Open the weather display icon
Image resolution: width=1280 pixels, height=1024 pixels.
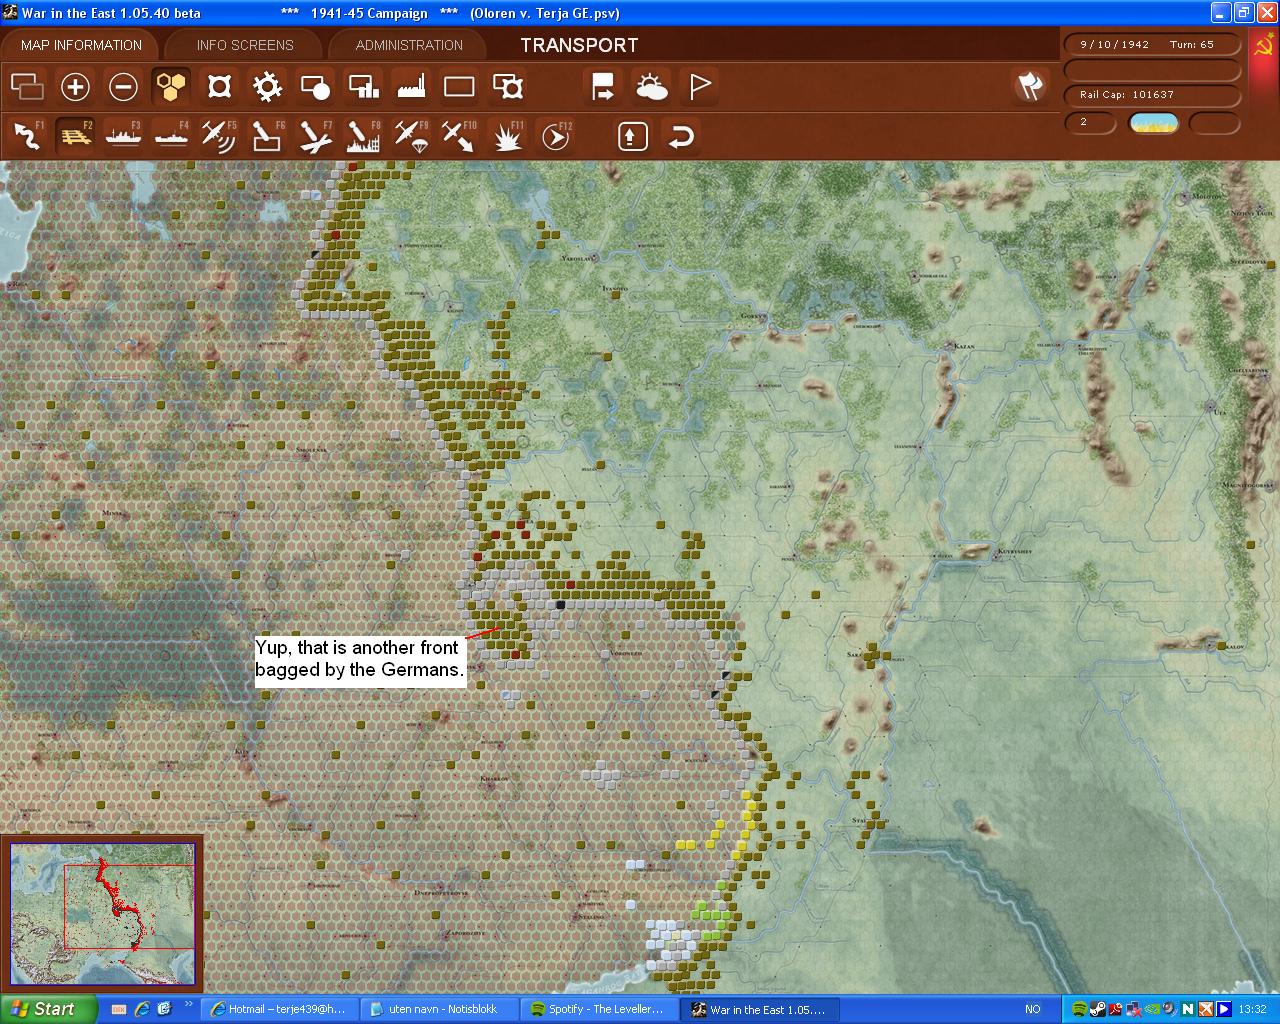pos(651,87)
